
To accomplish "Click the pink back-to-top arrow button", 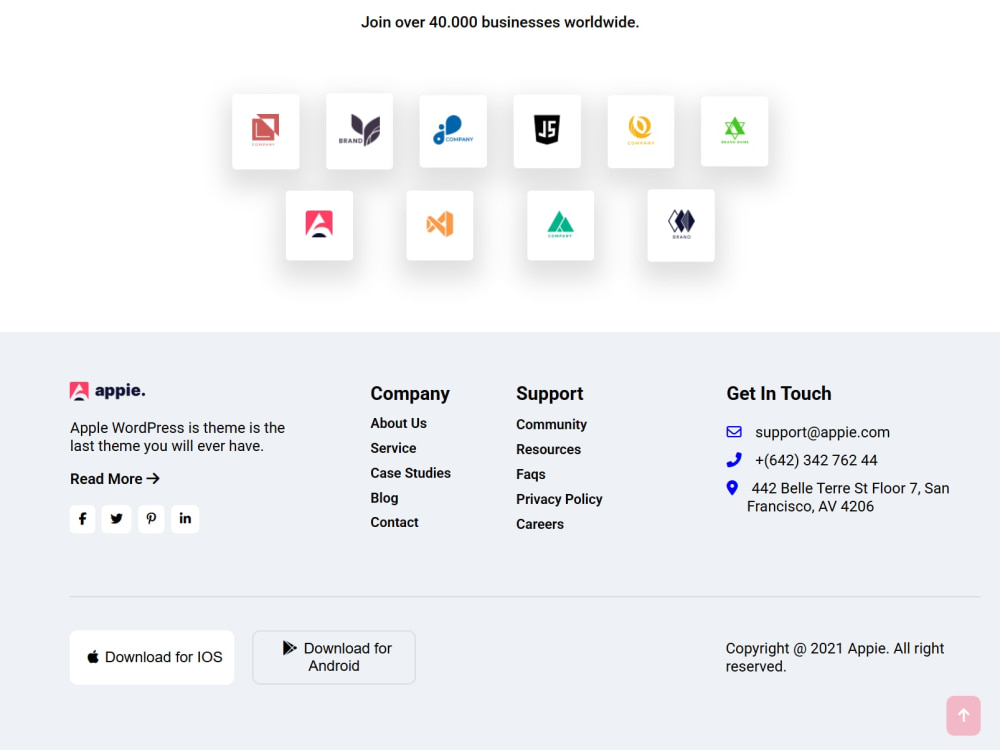I will [963, 716].
